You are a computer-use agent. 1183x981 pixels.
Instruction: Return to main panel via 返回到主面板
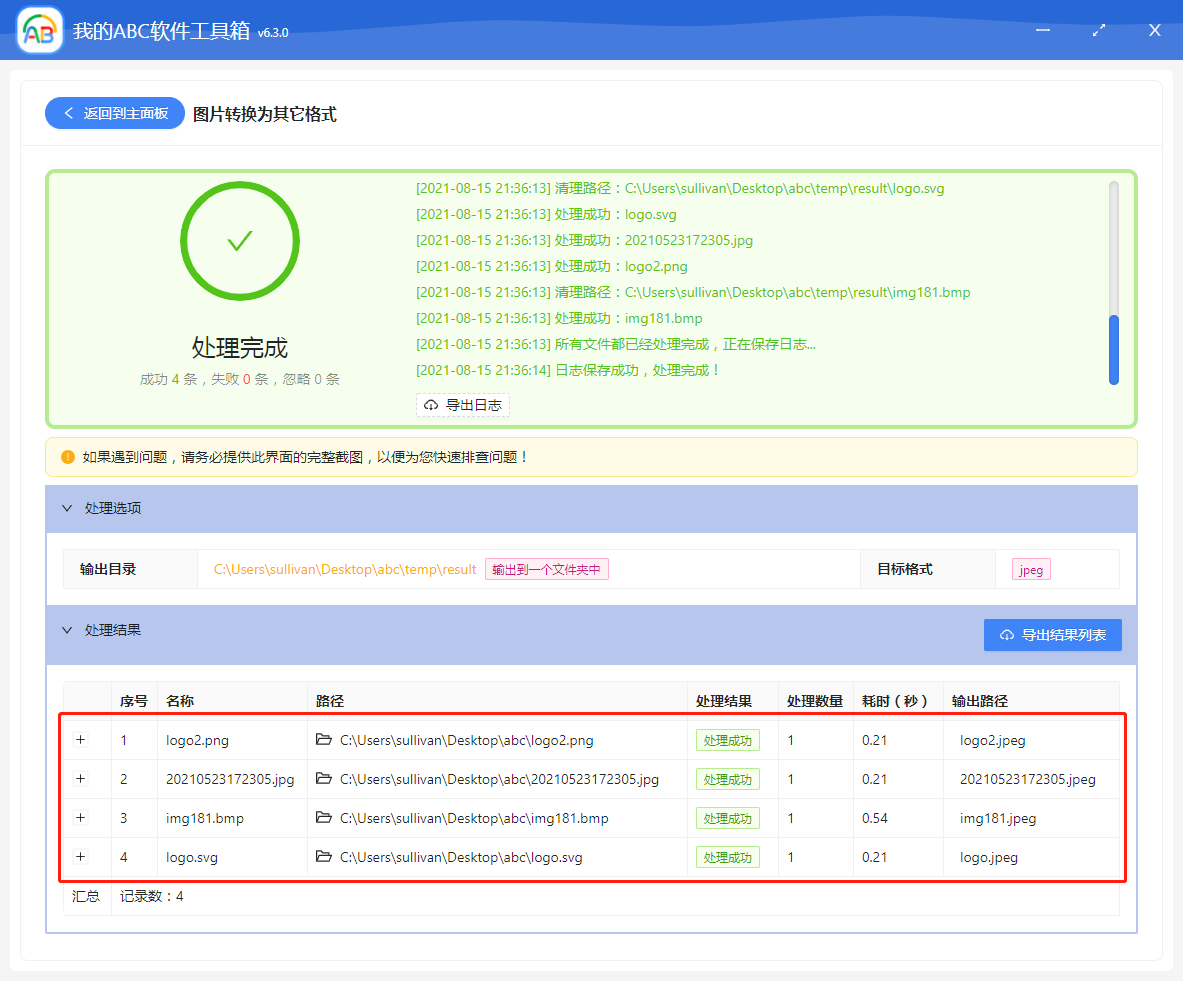coord(114,113)
